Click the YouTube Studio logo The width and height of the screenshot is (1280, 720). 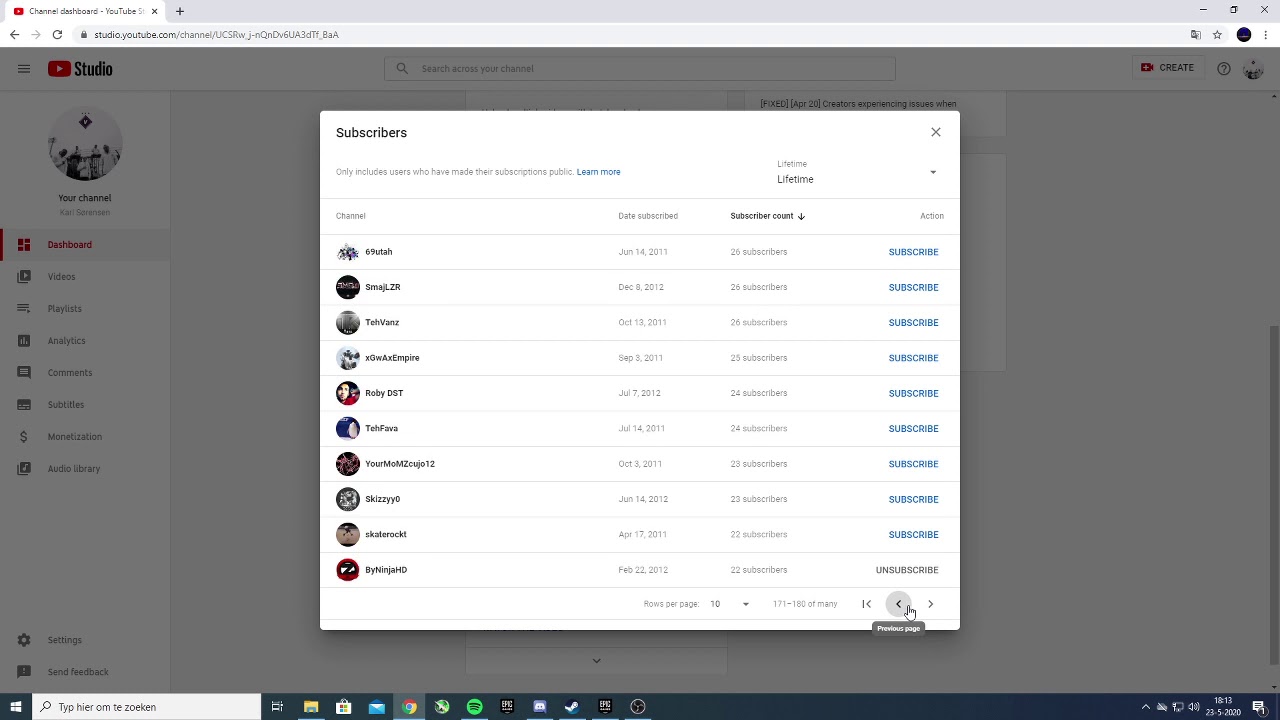pyautogui.click(x=80, y=69)
